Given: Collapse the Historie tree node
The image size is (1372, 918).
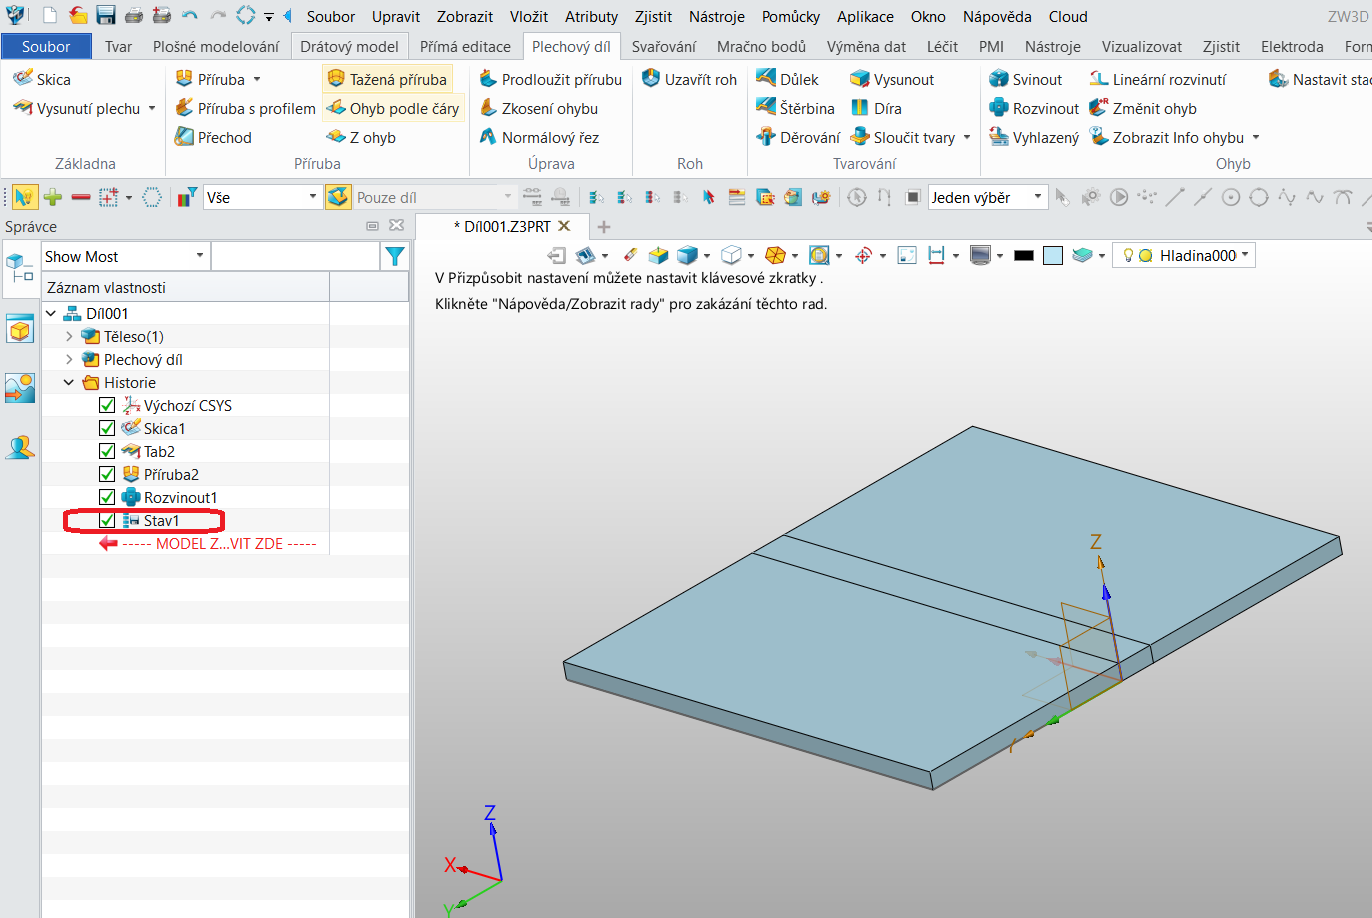Looking at the screenshot, I should point(69,382).
